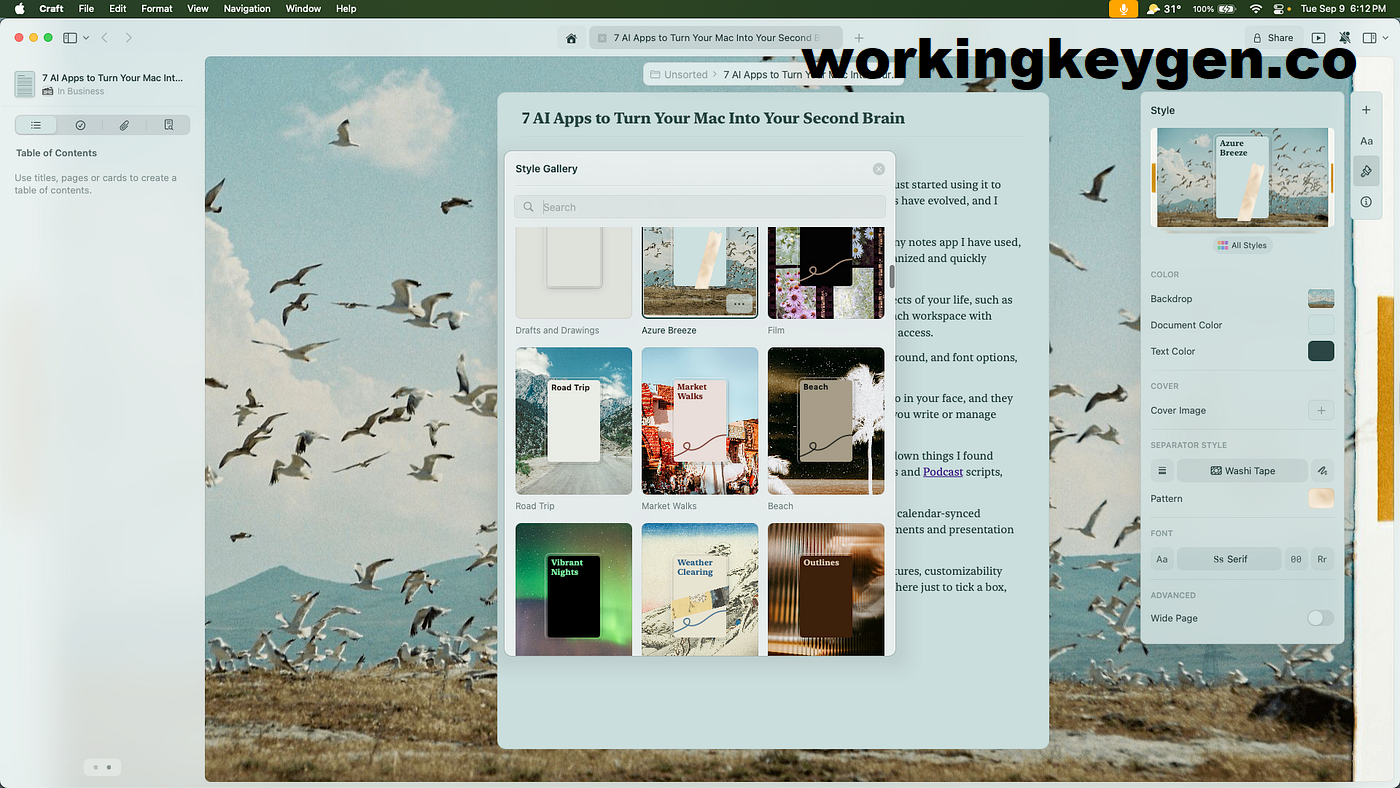Open the Navigation menu
Viewport: 1400px width, 788px height.
click(x=247, y=9)
